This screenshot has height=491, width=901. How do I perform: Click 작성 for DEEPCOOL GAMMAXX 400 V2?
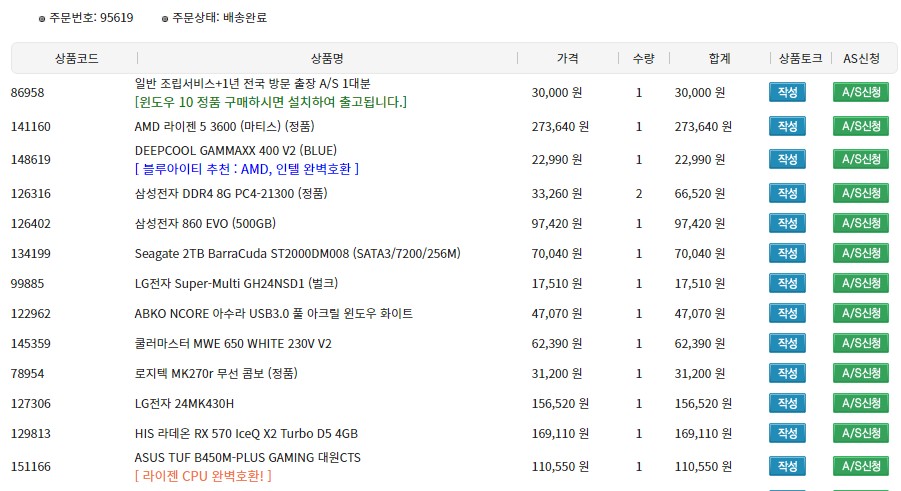tap(787, 159)
